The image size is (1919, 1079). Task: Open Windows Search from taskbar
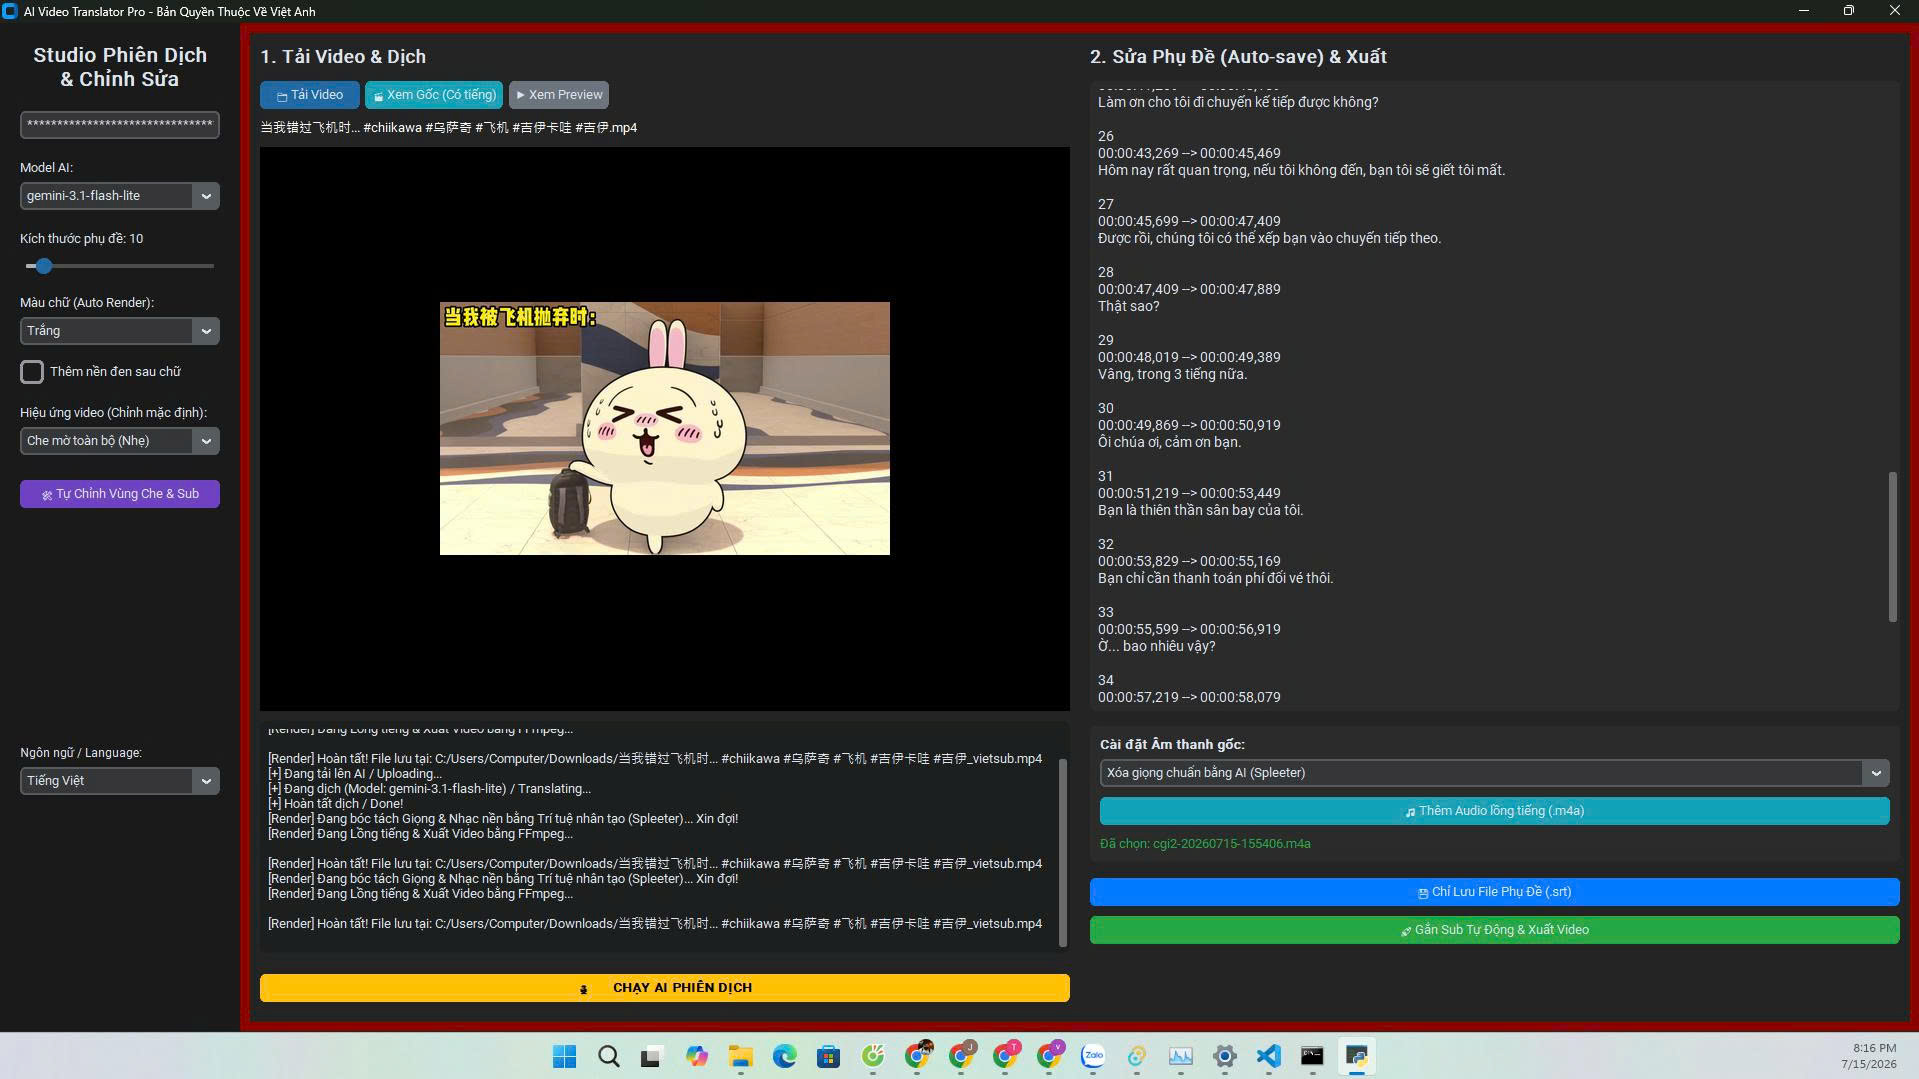[609, 1057]
